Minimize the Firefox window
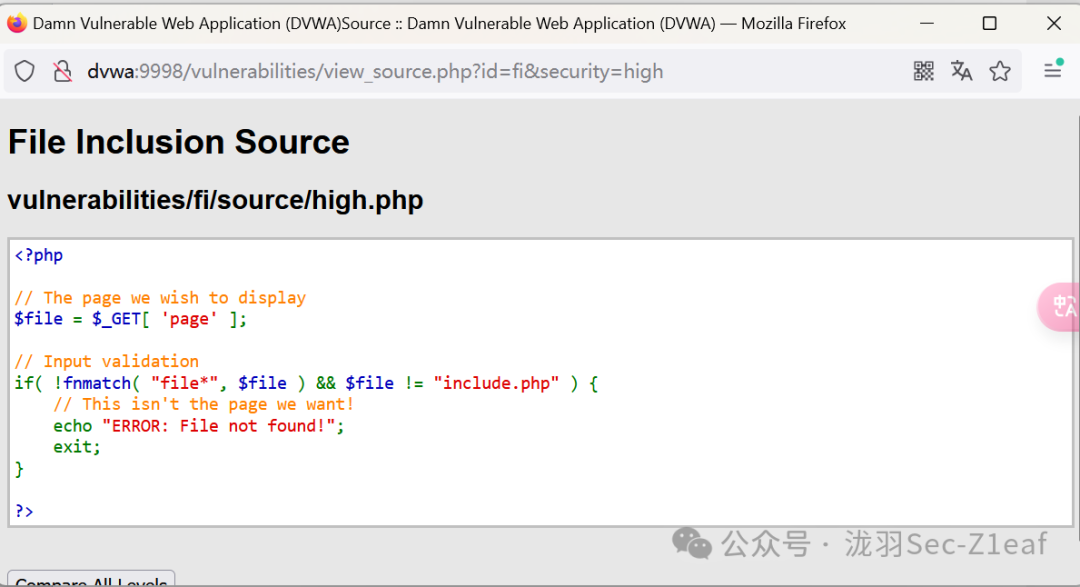The image size is (1080, 587). point(927,23)
